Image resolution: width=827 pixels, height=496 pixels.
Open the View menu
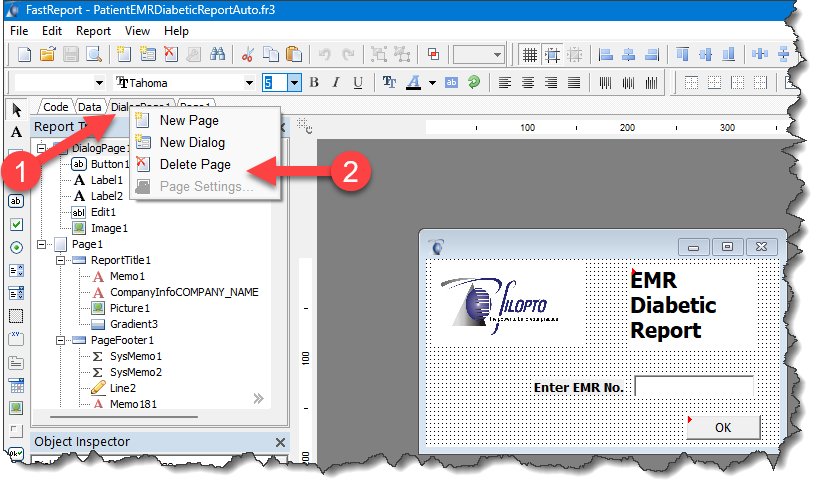pos(137,31)
